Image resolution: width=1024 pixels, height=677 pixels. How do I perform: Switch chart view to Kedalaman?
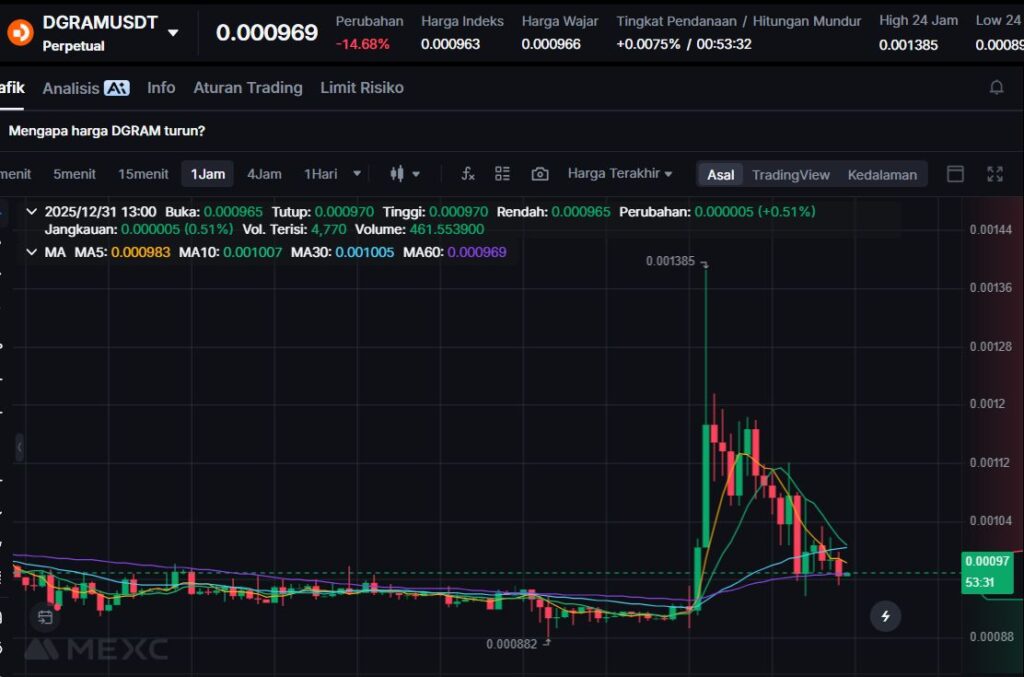pyautogui.click(x=882, y=175)
